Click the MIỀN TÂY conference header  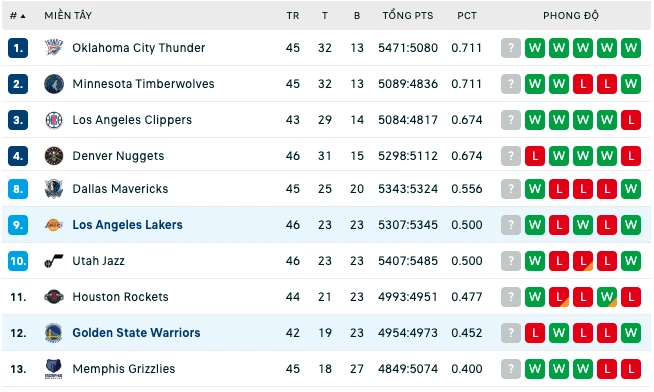tap(68, 16)
